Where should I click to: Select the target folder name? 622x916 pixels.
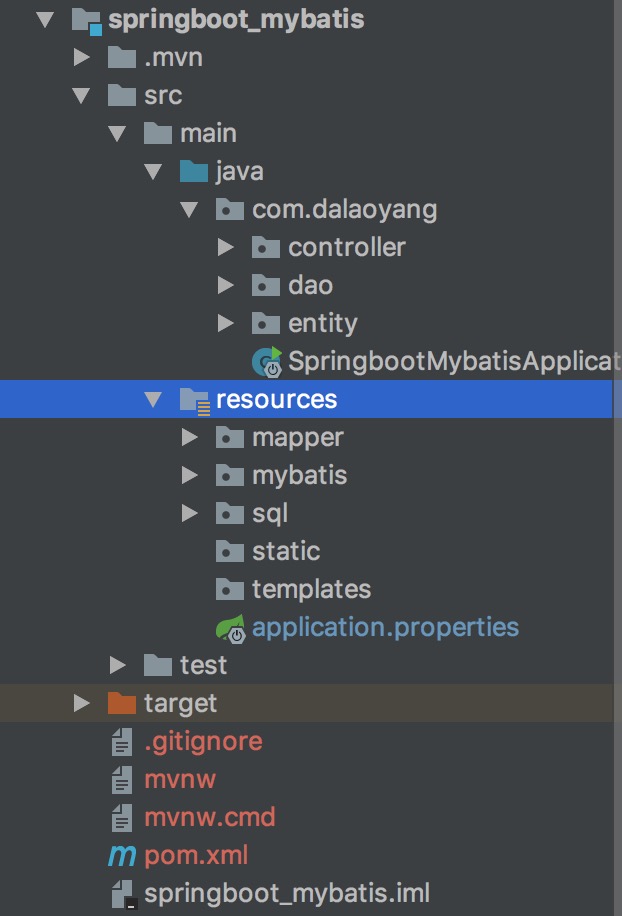click(x=180, y=704)
